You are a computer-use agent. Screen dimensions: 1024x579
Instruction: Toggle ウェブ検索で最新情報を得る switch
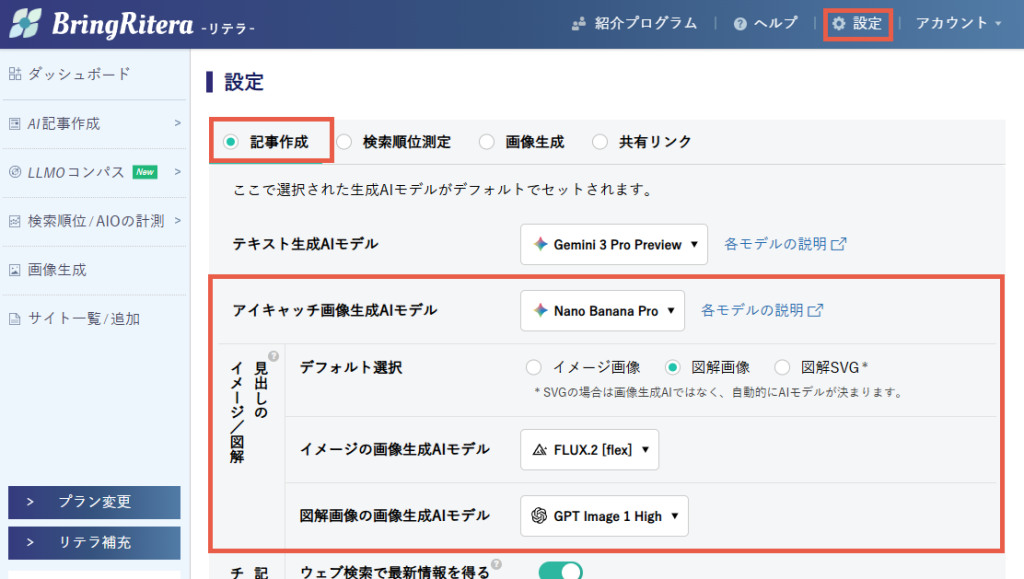[x=560, y=571]
